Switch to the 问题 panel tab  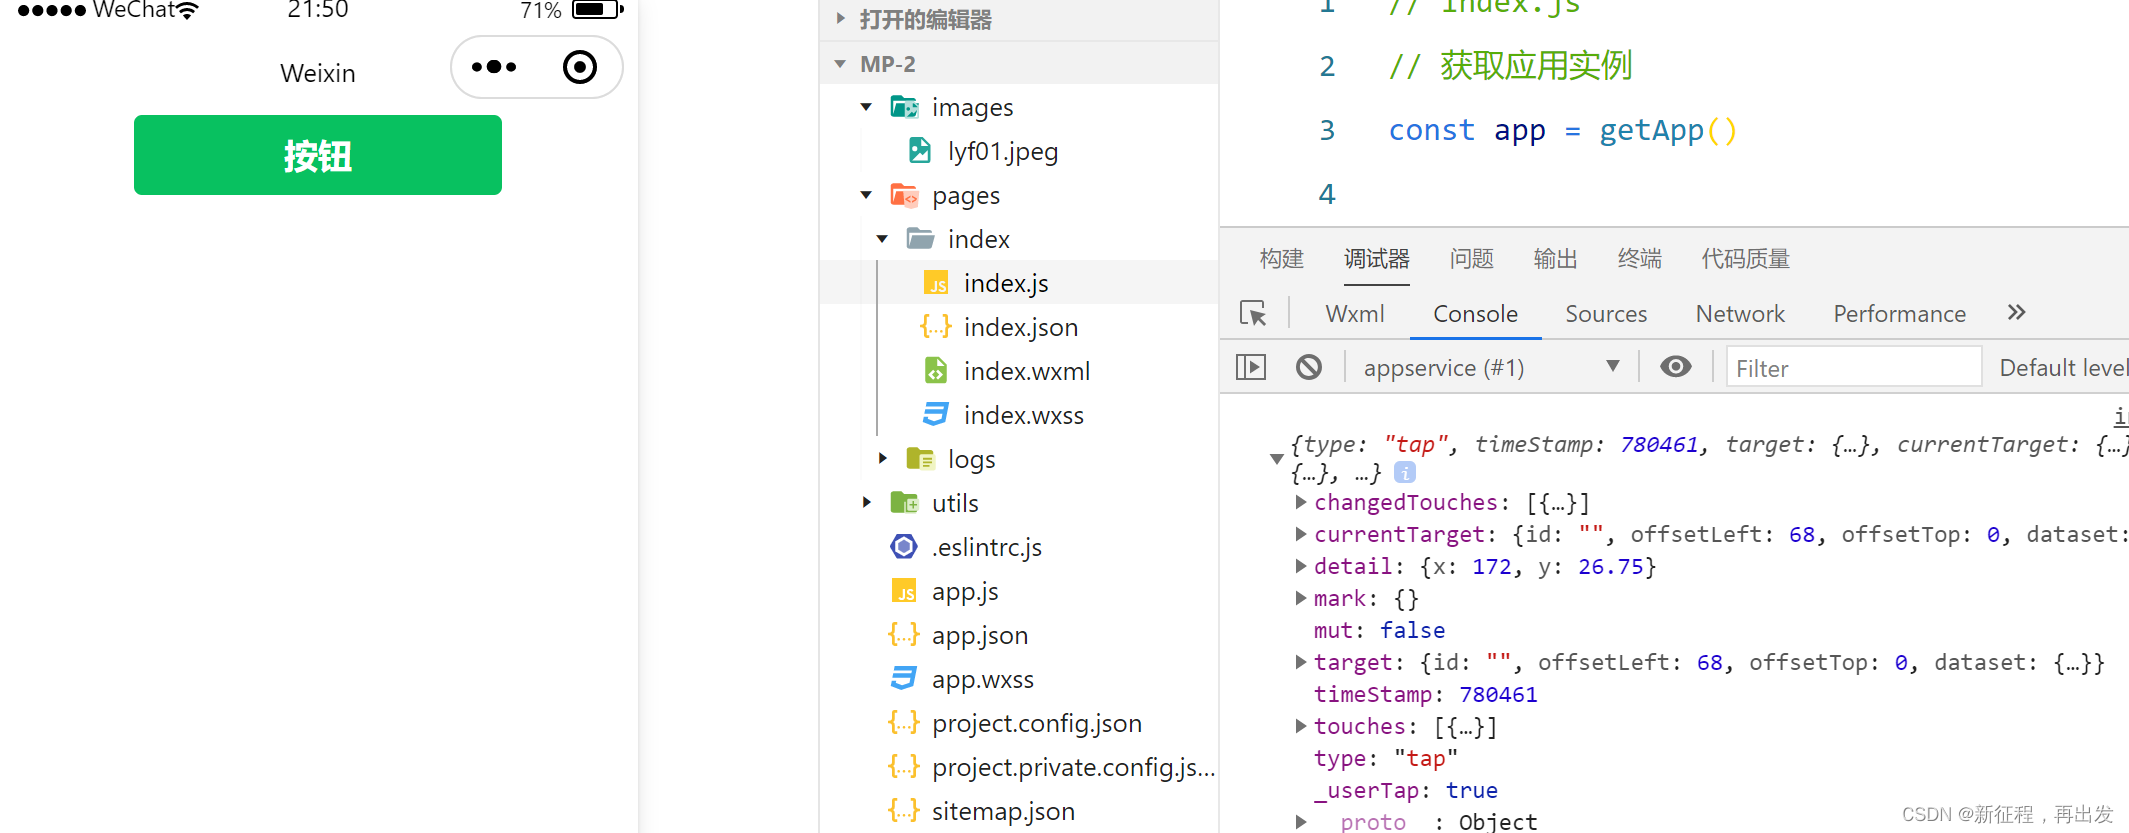pyautogui.click(x=1472, y=259)
